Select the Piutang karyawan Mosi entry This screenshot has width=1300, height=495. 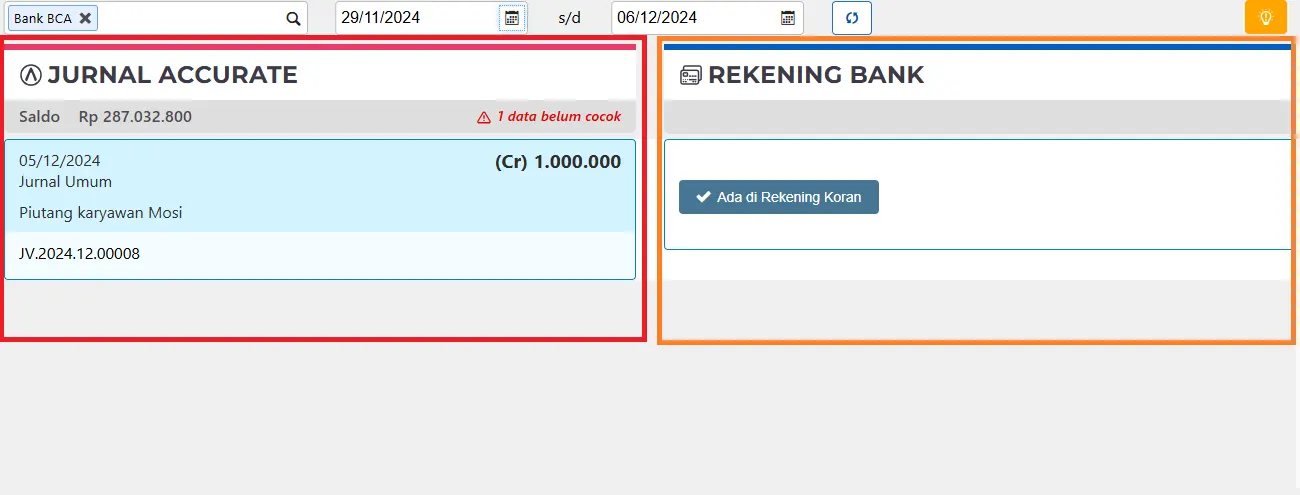pyautogui.click(x=101, y=212)
